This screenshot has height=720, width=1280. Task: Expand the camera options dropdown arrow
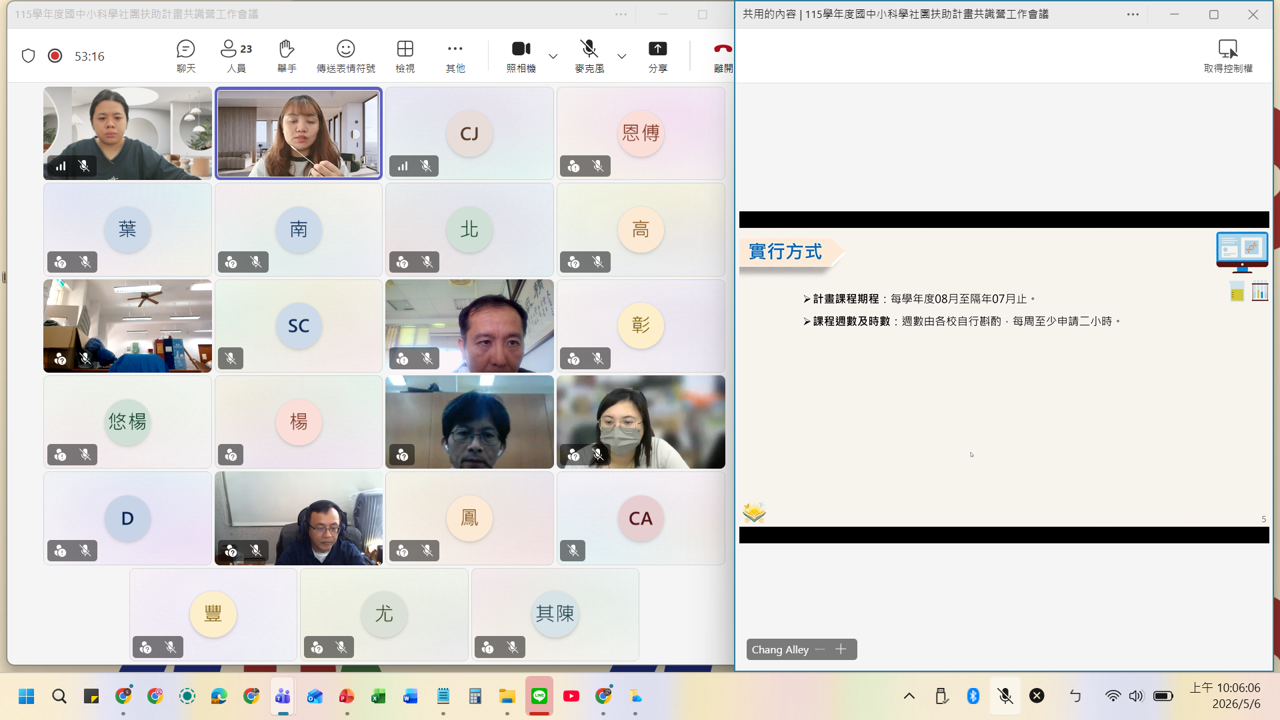click(x=553, y=56)
